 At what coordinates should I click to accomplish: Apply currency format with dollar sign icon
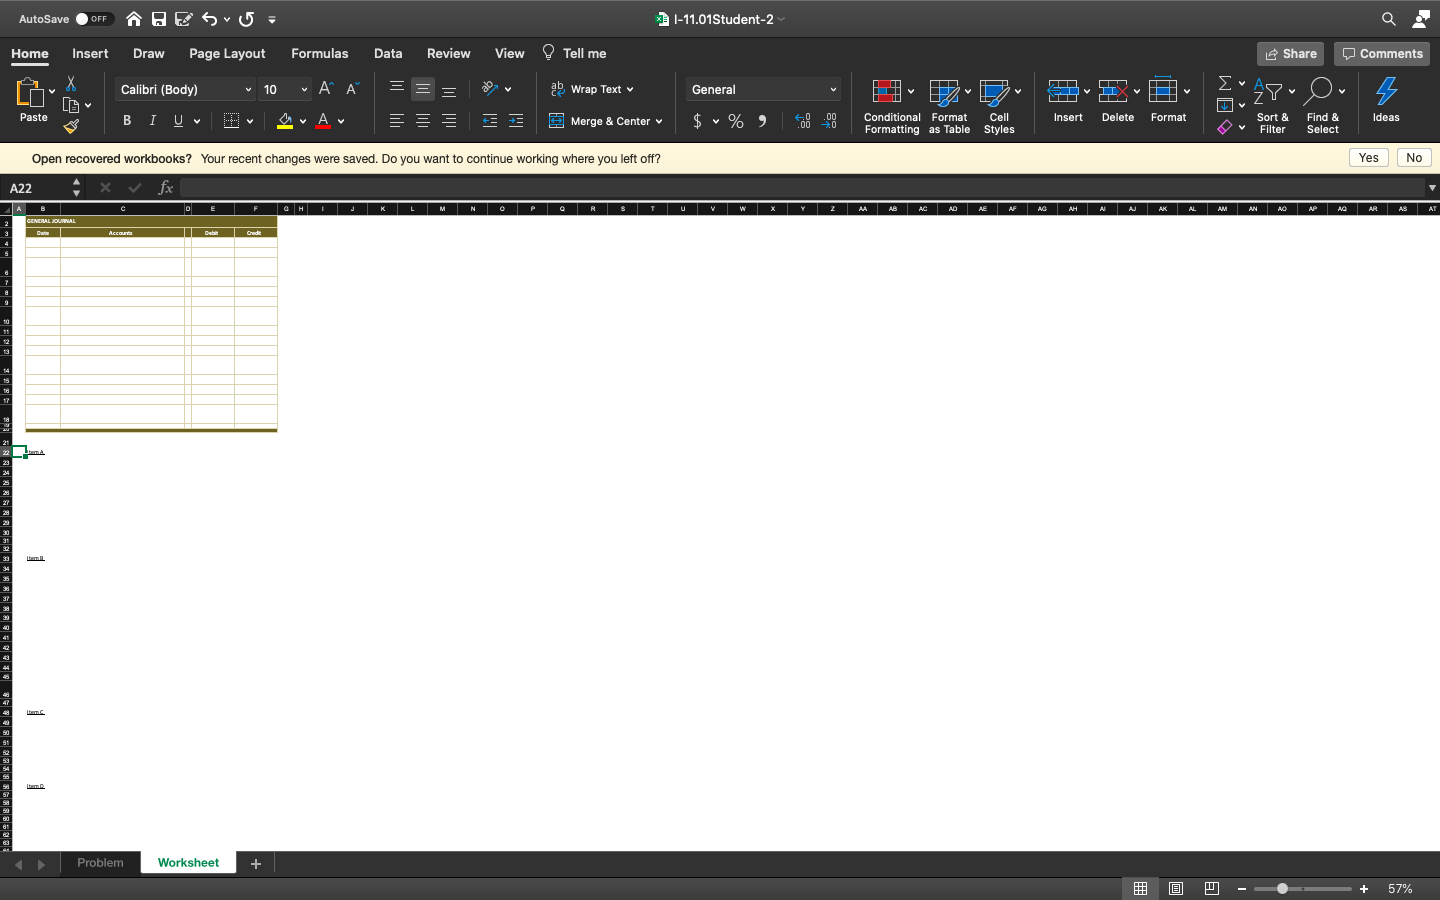pyautogui.click(x=698, y=119)
